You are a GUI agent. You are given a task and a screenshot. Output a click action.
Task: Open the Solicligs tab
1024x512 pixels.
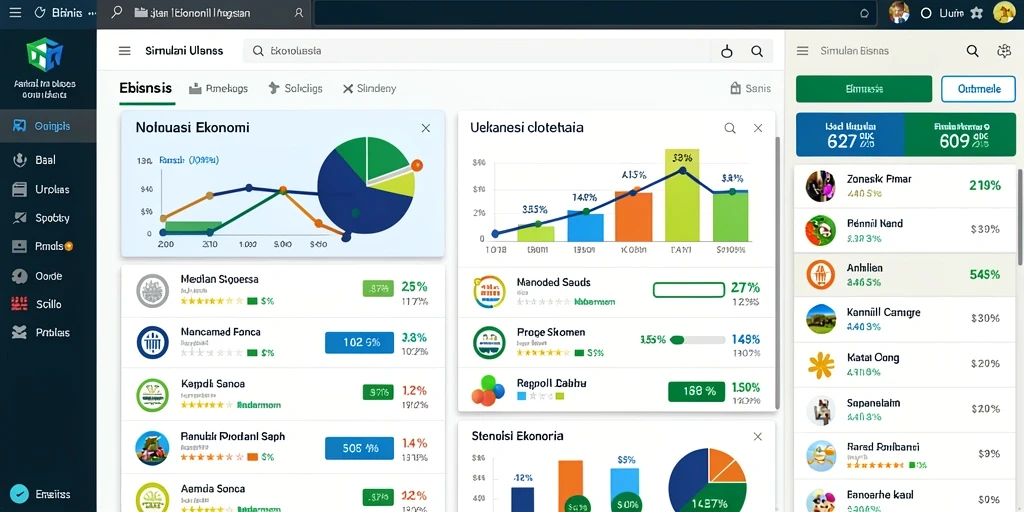295,89
